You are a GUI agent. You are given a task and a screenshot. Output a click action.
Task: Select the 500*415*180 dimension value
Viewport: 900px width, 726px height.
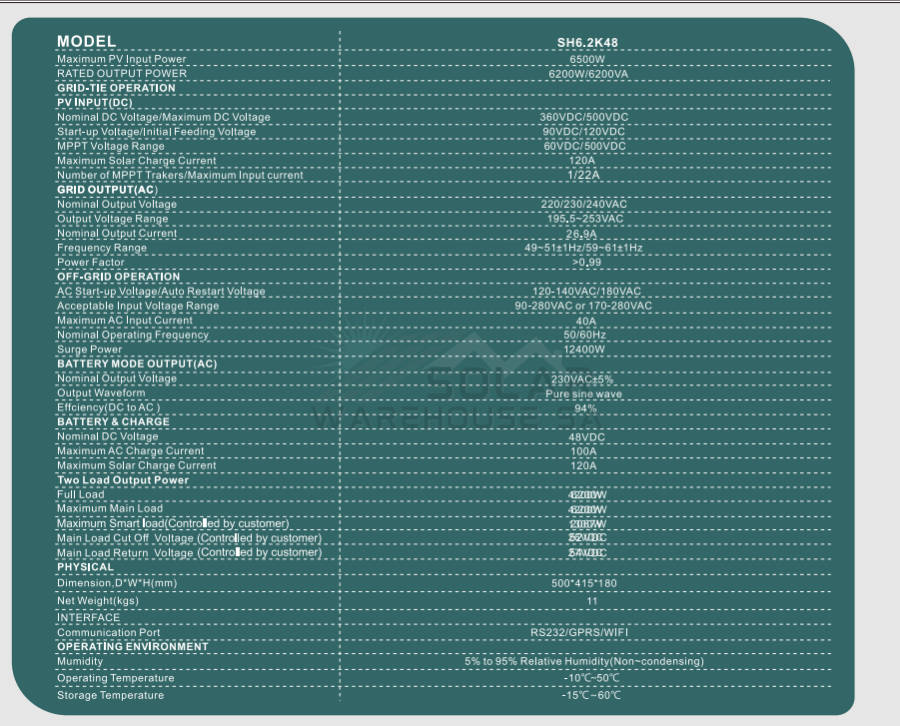tap(584, 583)
